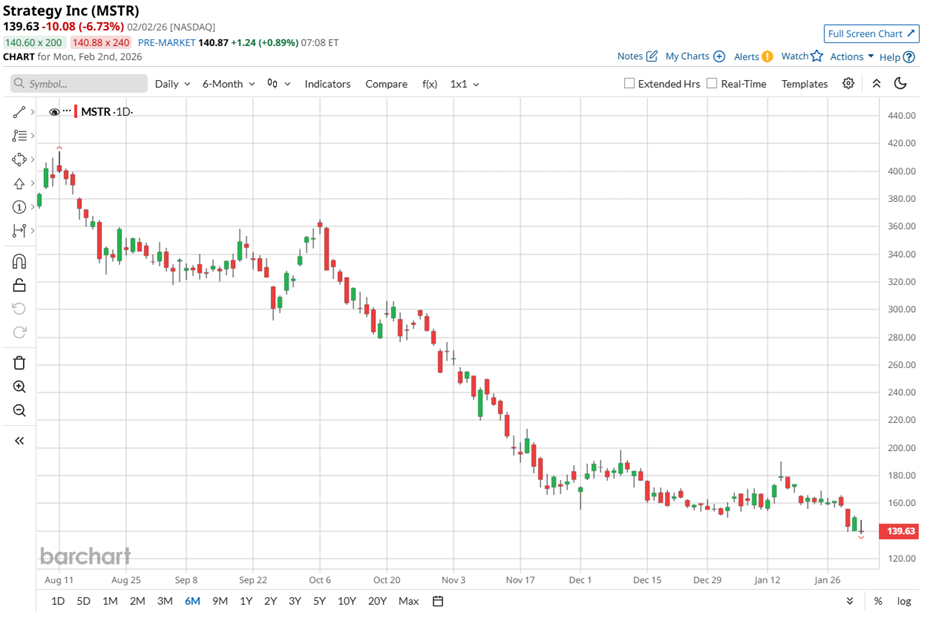This screenshot has width=936, height=621.
Task: Enable the Extended Hrs checkbox
Action: click(629, 84)
